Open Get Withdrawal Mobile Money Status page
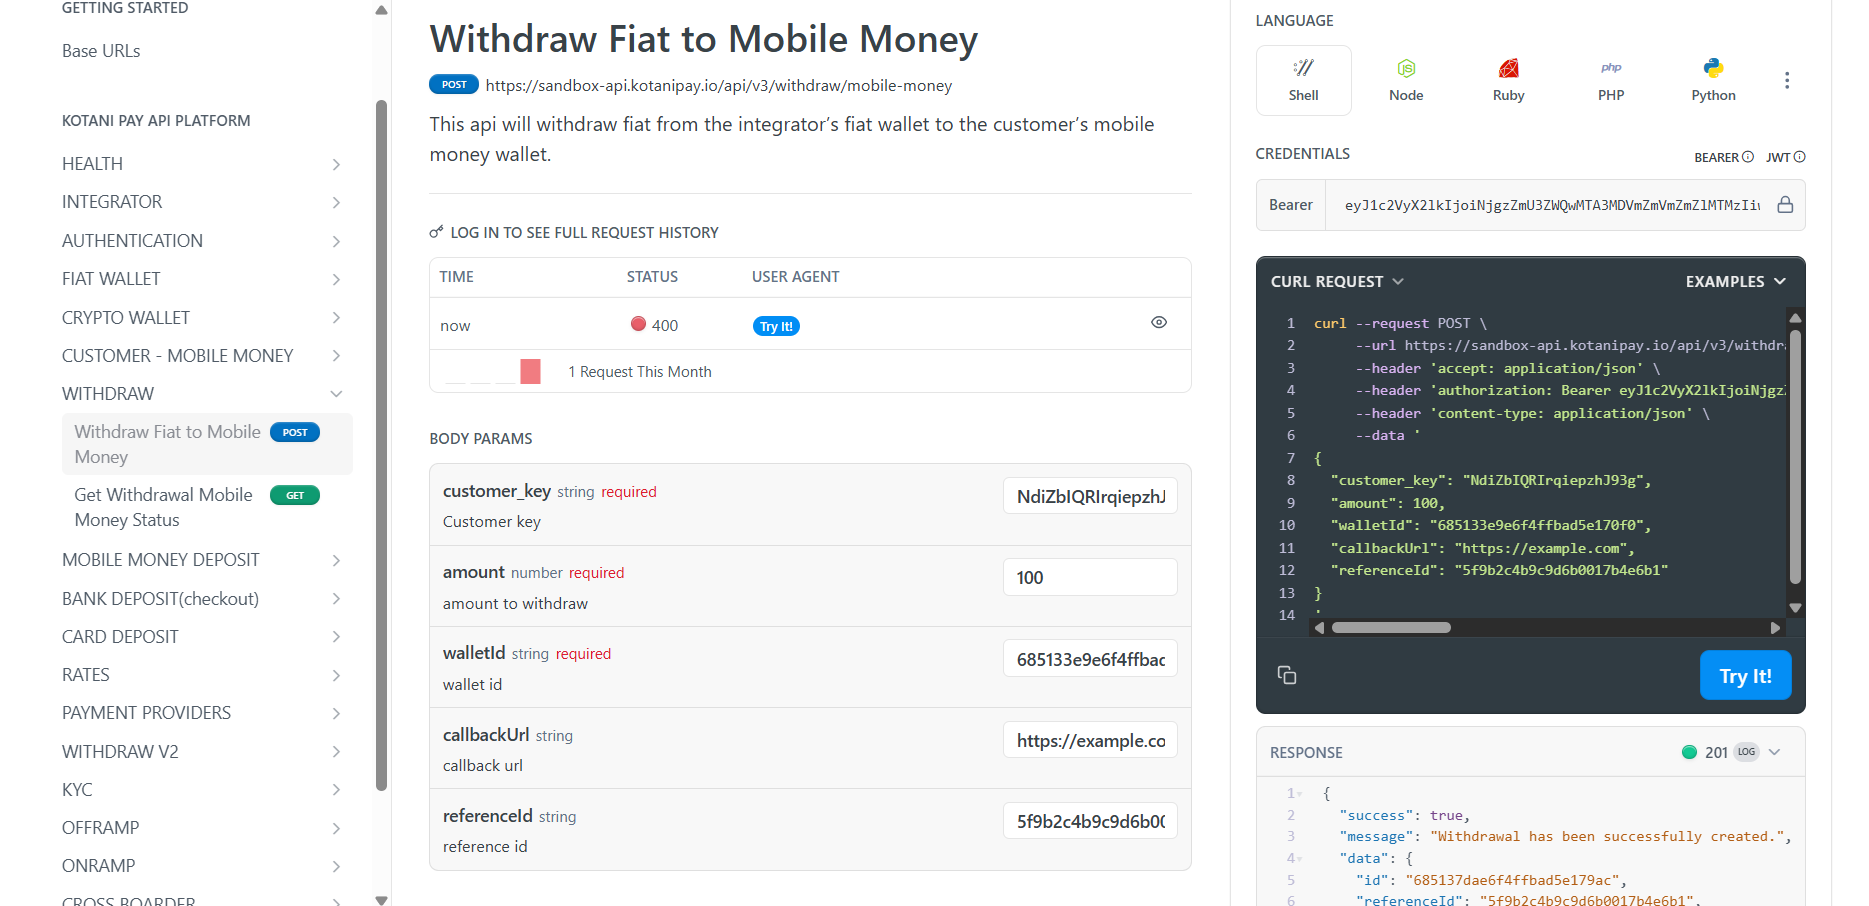1869x906 pixels. 207,507
